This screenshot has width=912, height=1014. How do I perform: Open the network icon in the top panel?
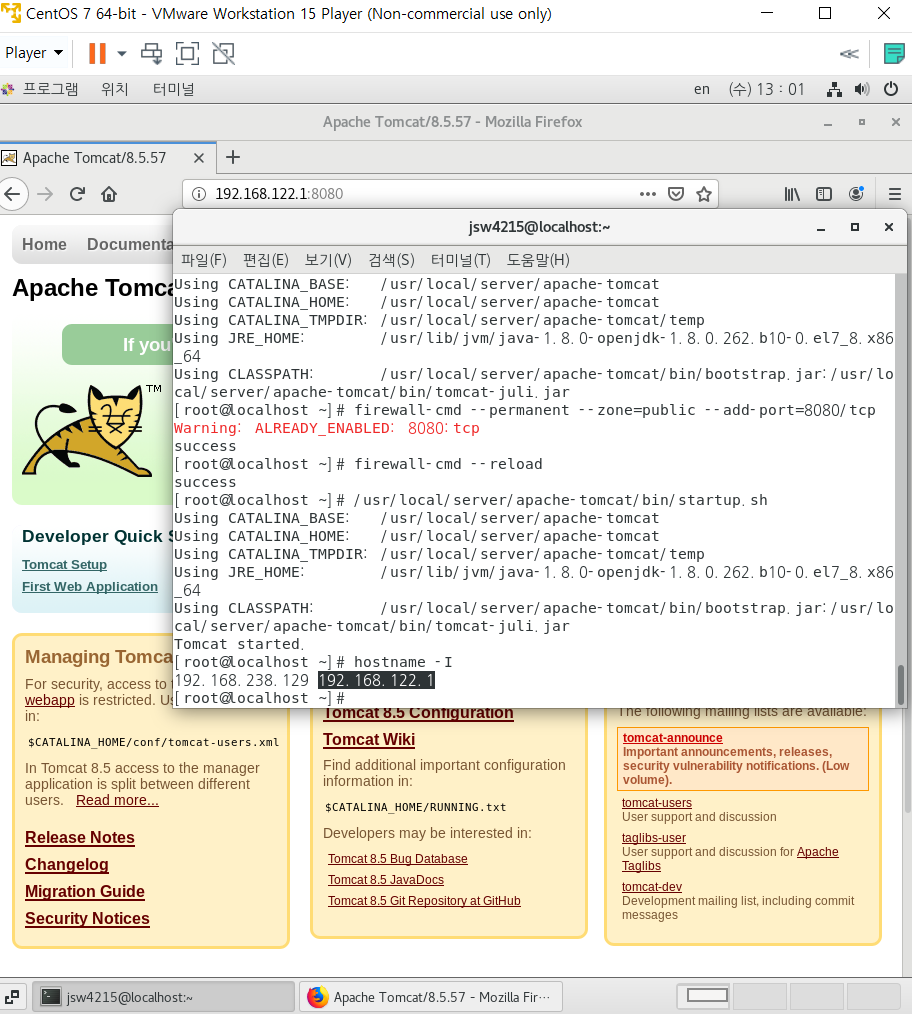pyautogui.click(x=835, y=89)
